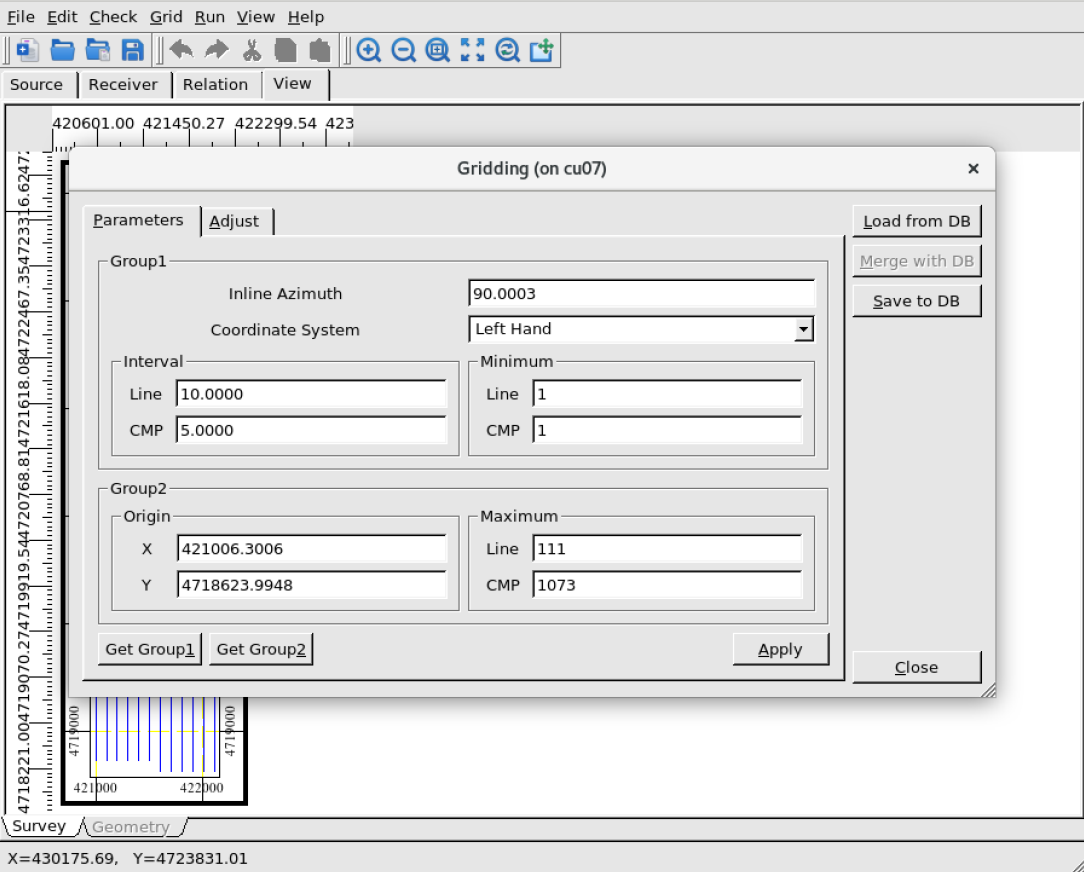Click the Save floppy disk icon
This screenshot has width=1084, height=872.
pyautogui.click(x=132, y=50)
